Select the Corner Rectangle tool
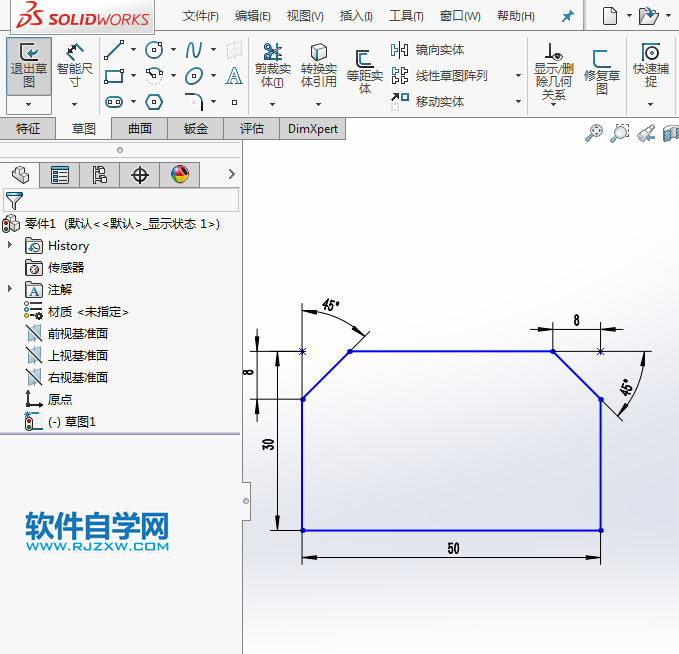The width and height of the screenshot is (679, 654). point(114,76)
